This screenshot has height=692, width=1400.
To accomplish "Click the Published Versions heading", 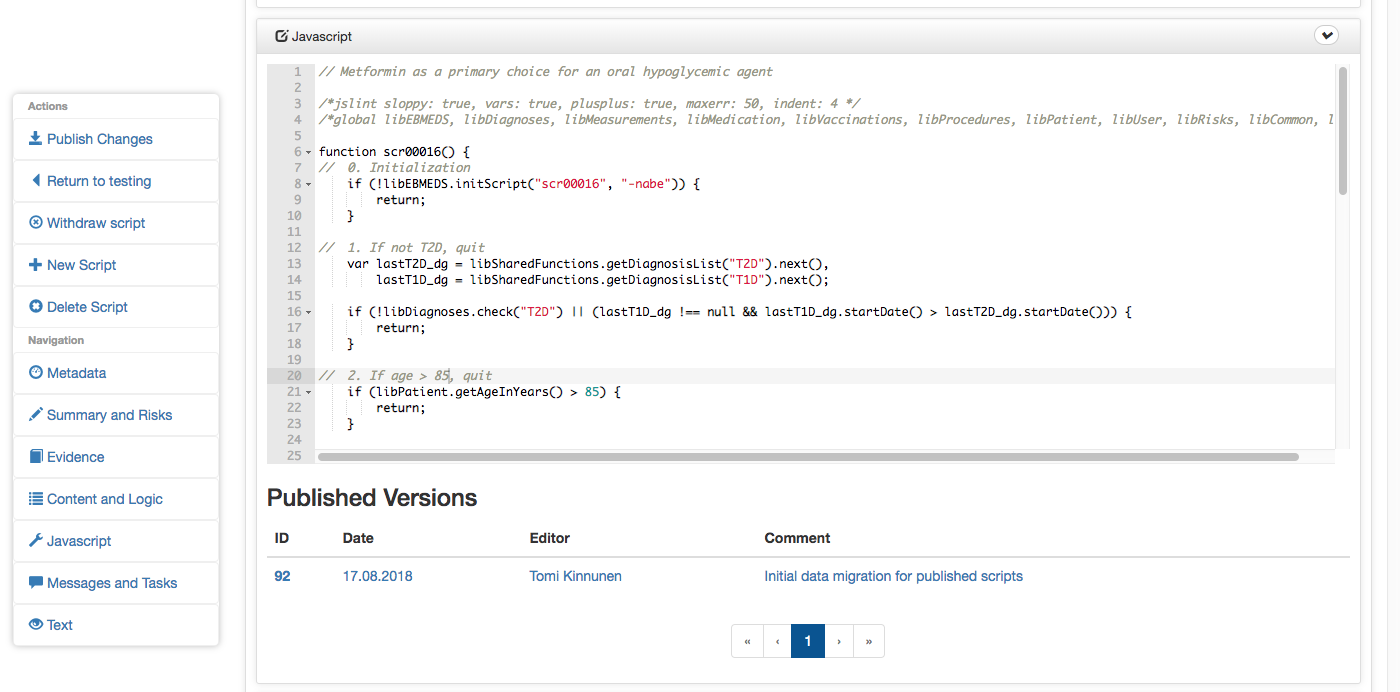I will click(372, 498).
